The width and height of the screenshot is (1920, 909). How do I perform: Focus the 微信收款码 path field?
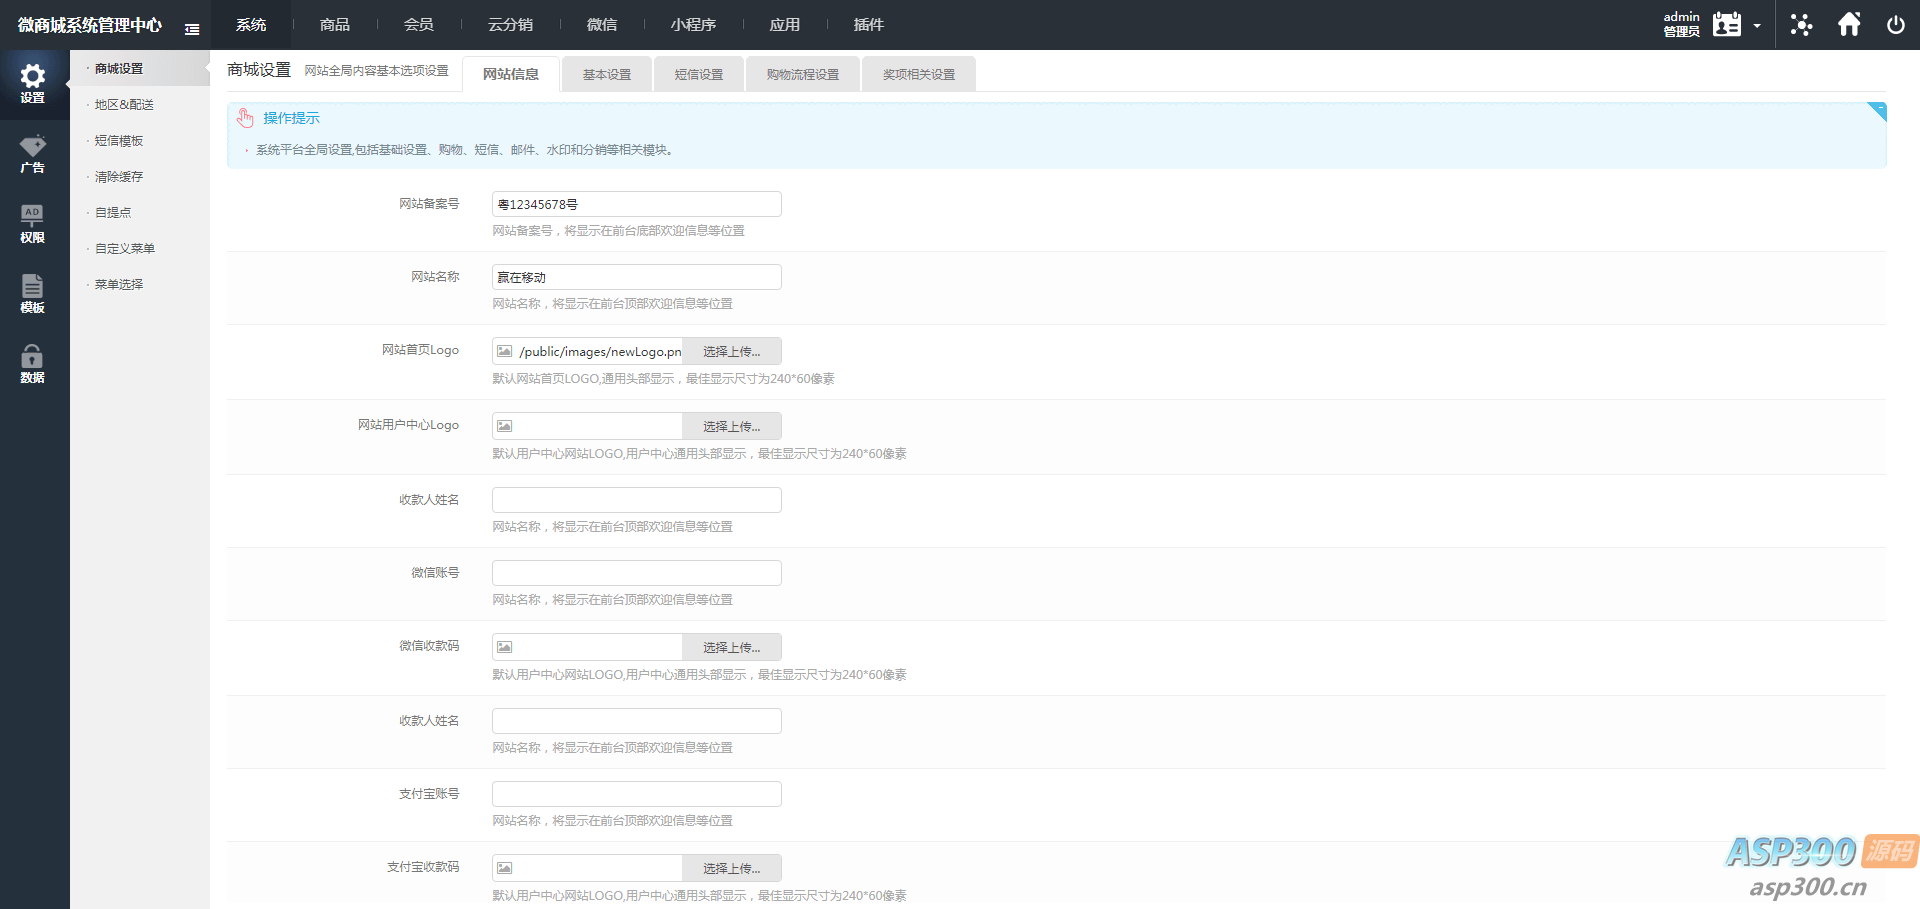(x=599, y=647)
